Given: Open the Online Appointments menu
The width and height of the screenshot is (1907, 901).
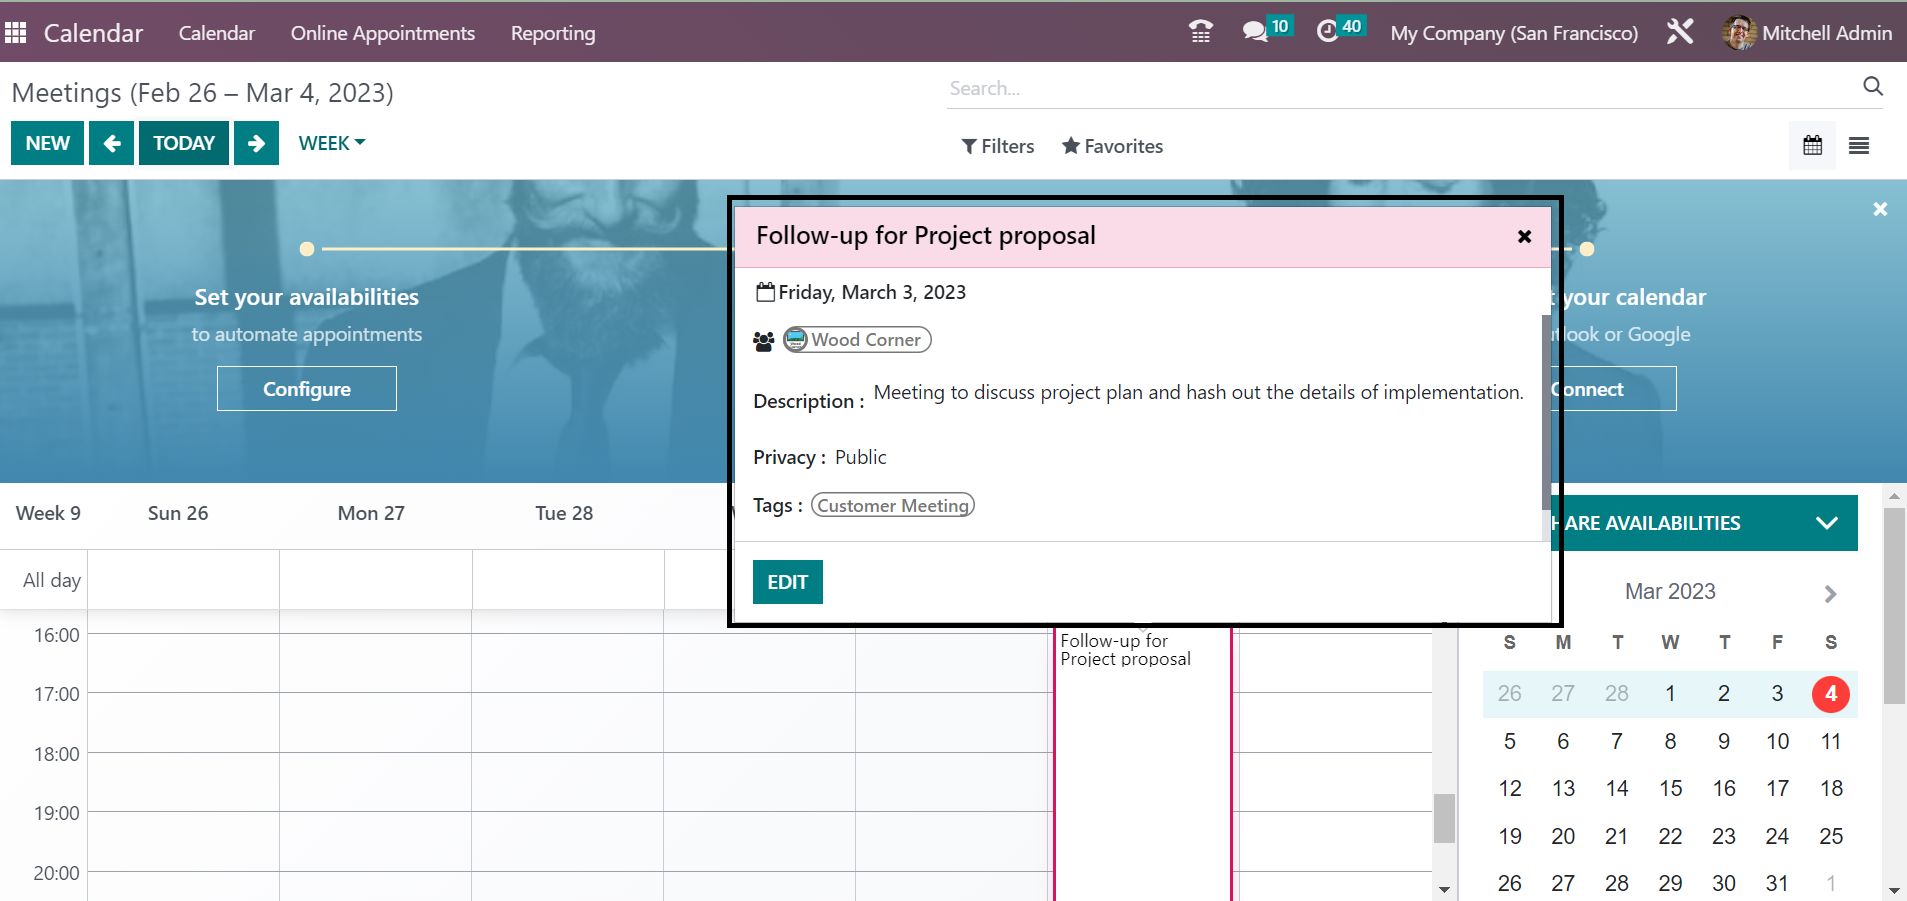Looking at the screenshot, I should pos(382,33).
